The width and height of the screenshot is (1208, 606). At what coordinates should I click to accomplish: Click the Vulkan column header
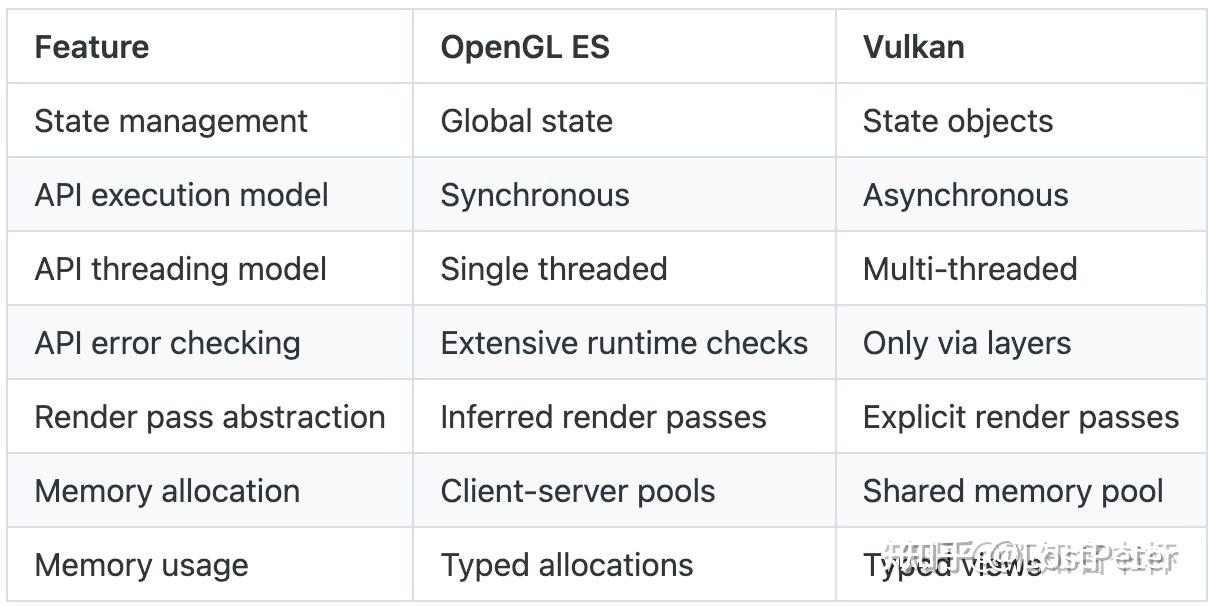(x=913, y=47)
